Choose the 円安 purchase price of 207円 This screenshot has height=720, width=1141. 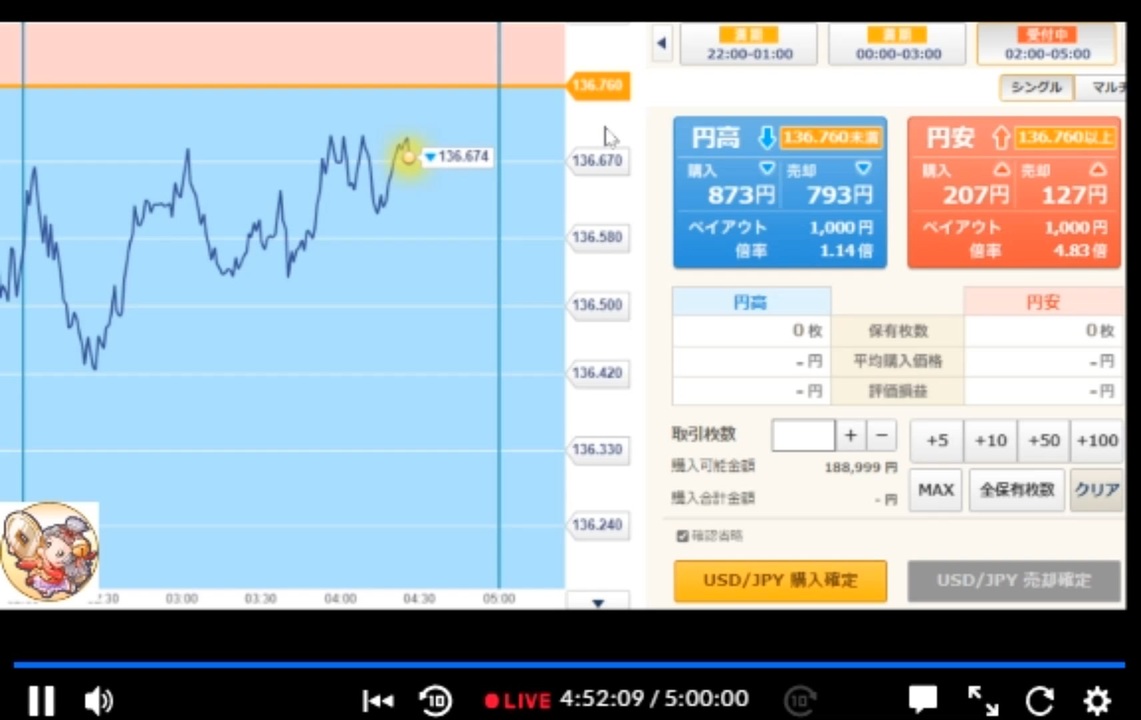pyautogui.click(x=965, y=184)
